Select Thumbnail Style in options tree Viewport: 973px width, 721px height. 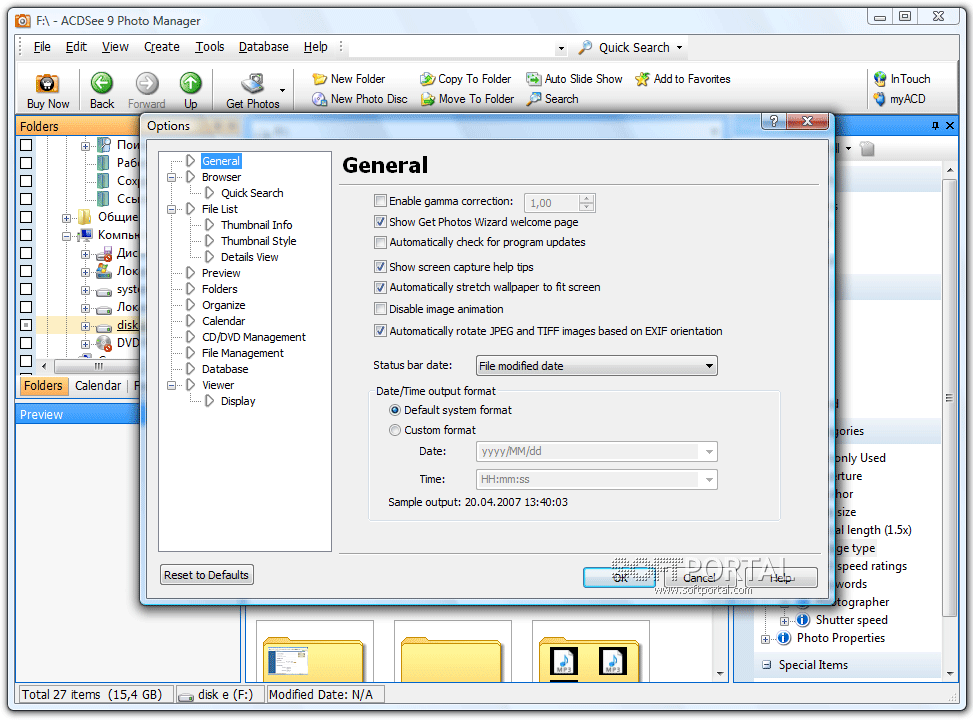[x=258, y=241]
